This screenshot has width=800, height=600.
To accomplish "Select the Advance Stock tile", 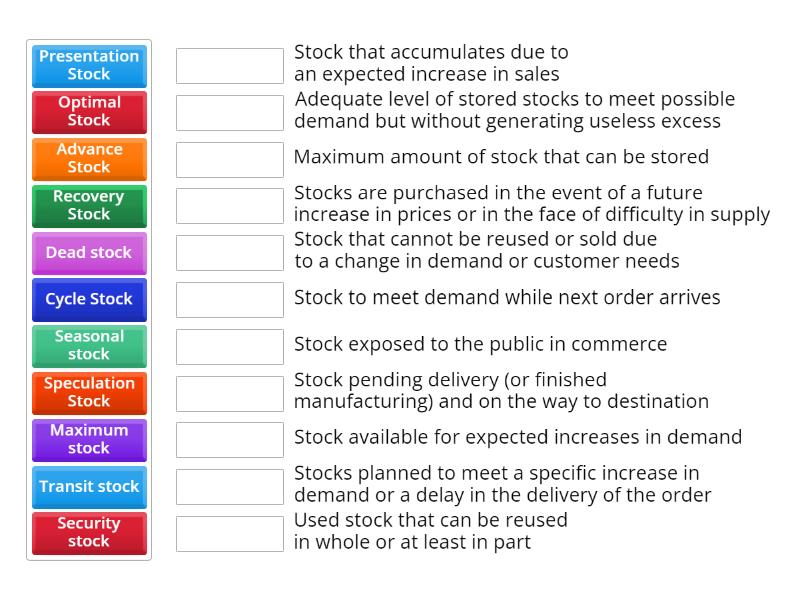I will tap(89, 159).
